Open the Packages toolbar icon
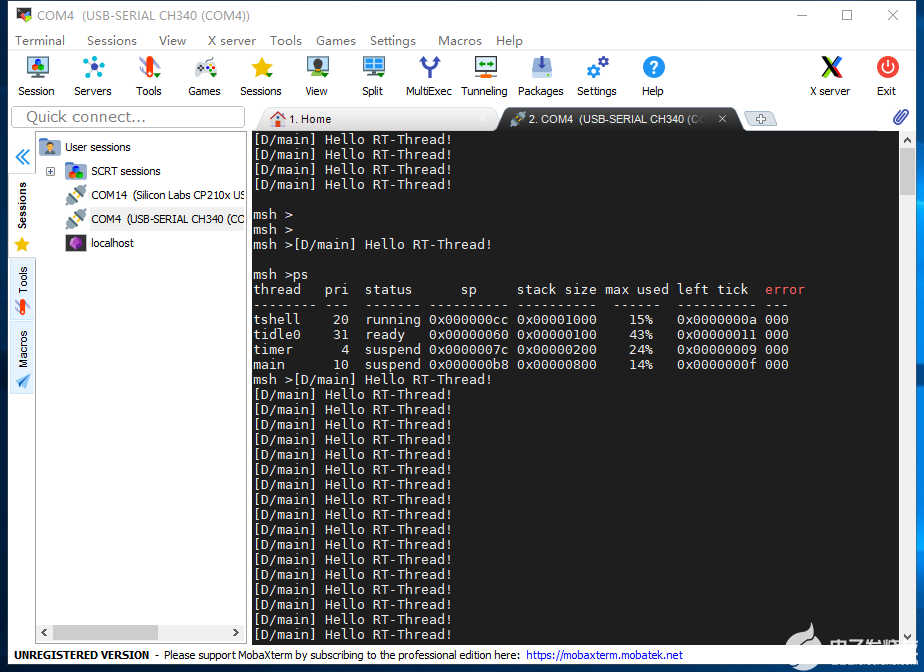 540,76
